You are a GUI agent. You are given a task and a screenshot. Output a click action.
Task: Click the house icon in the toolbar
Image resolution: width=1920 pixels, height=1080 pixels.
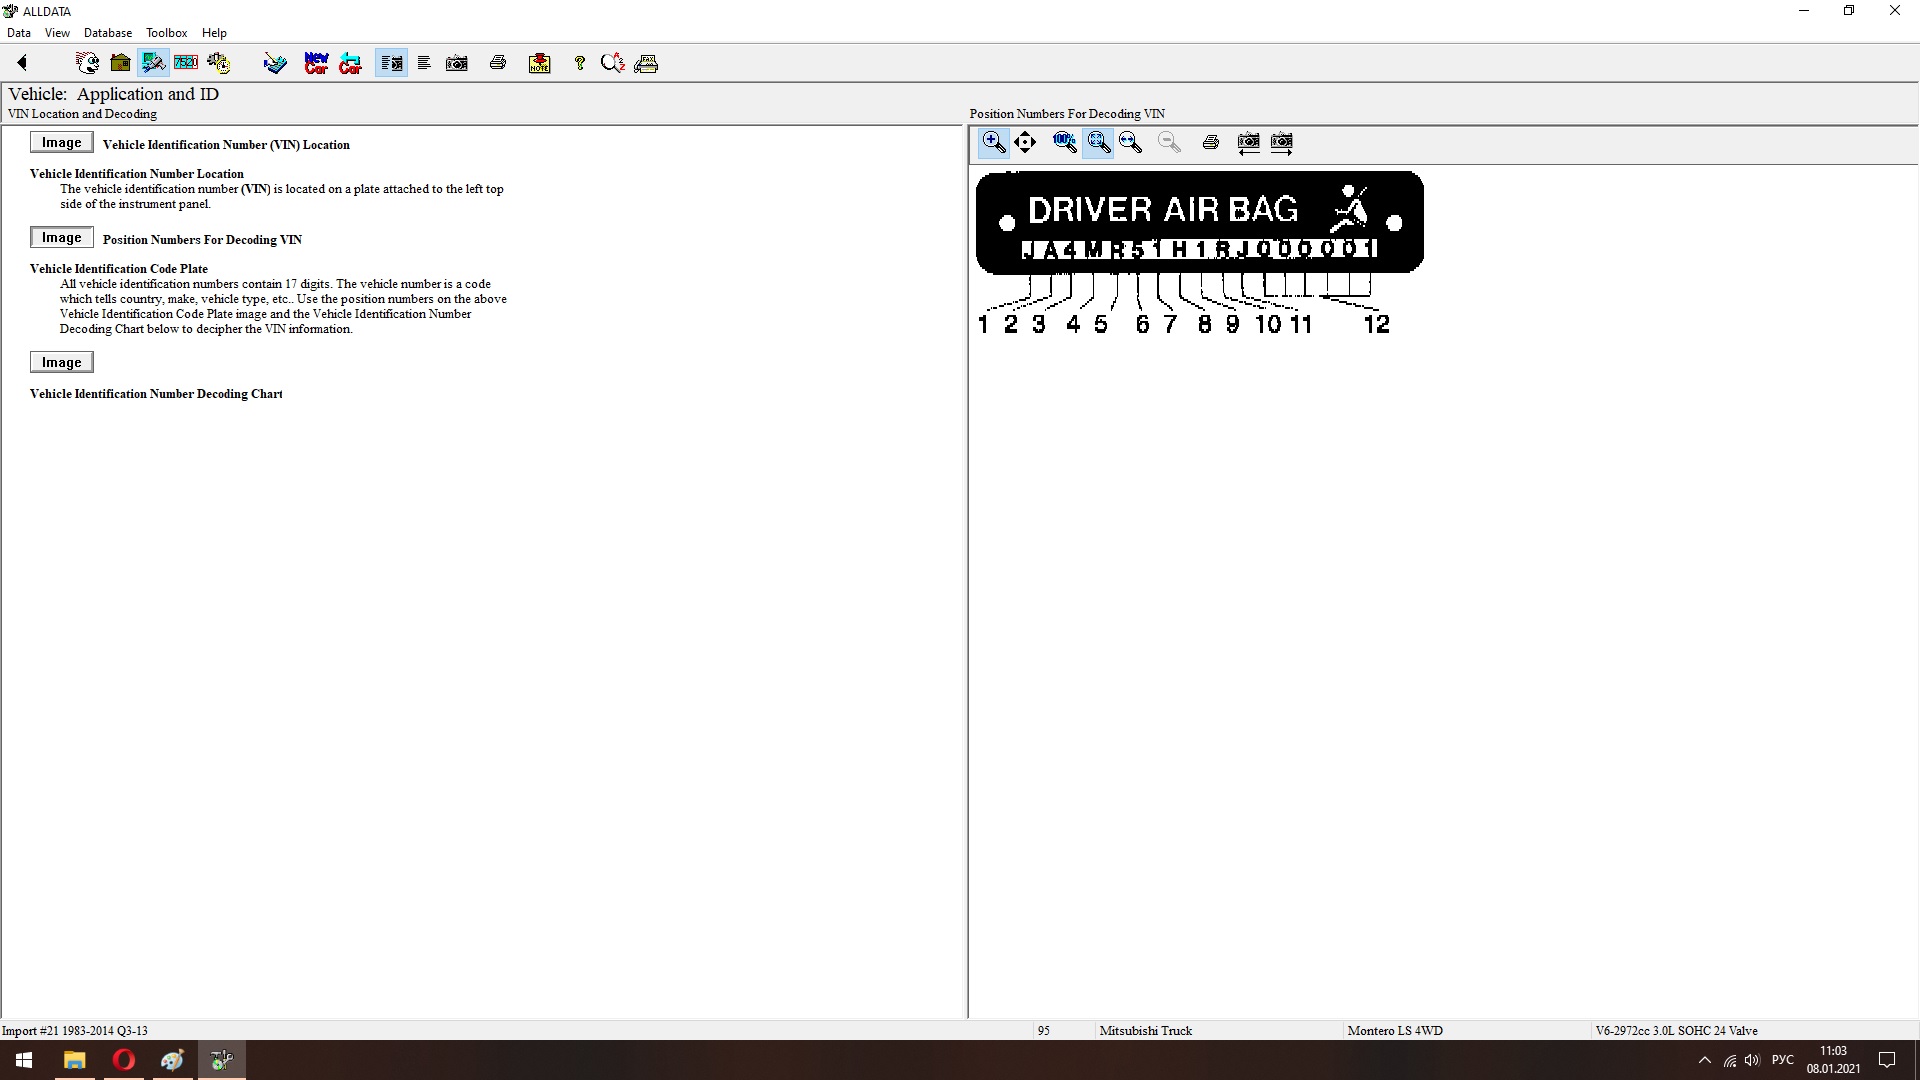point(120,63)
